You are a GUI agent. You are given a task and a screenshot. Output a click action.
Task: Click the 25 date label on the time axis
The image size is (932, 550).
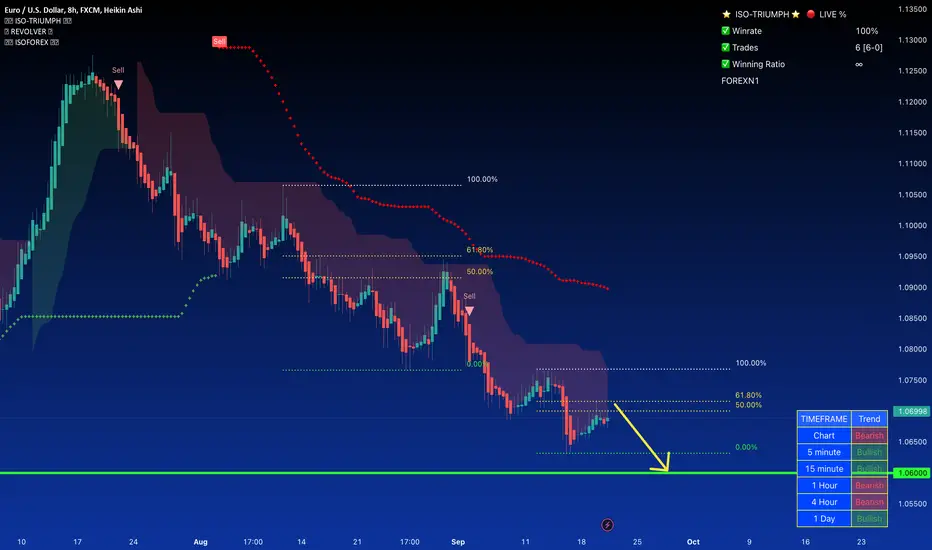coord(637,542)
